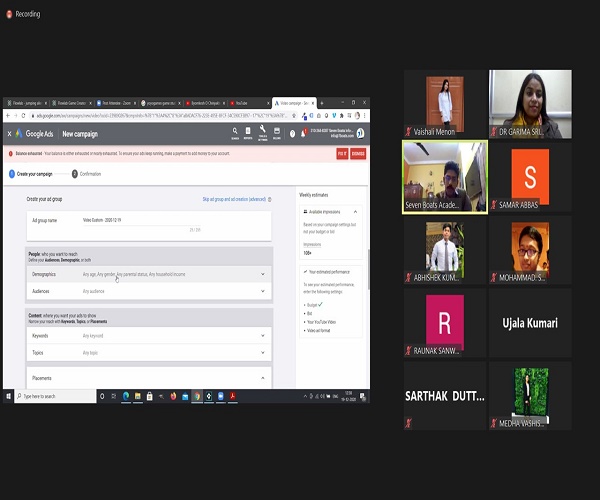Bookmark this page with the star icon
This screenshot has height=500, width=600.
[x=294, y=115]
